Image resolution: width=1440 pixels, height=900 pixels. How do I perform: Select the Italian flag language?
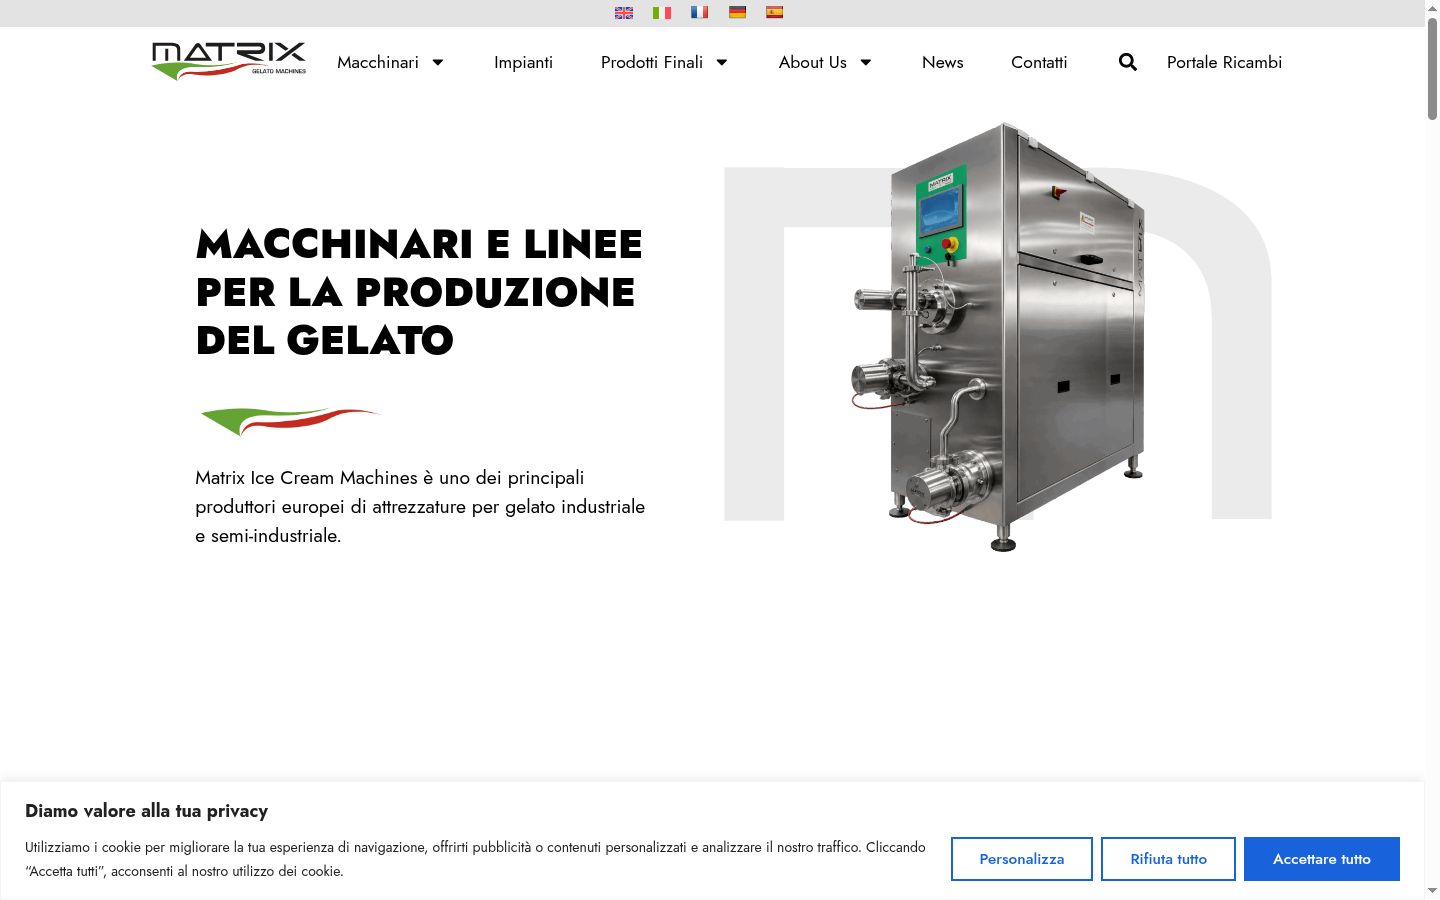[x=662, y=13]
